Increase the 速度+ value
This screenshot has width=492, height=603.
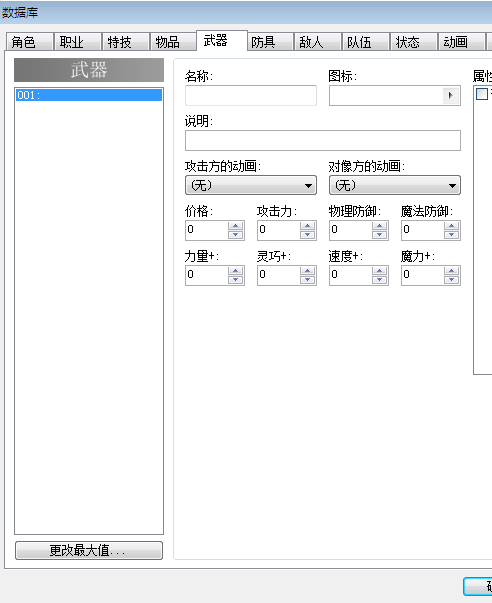tap(380, 271)
